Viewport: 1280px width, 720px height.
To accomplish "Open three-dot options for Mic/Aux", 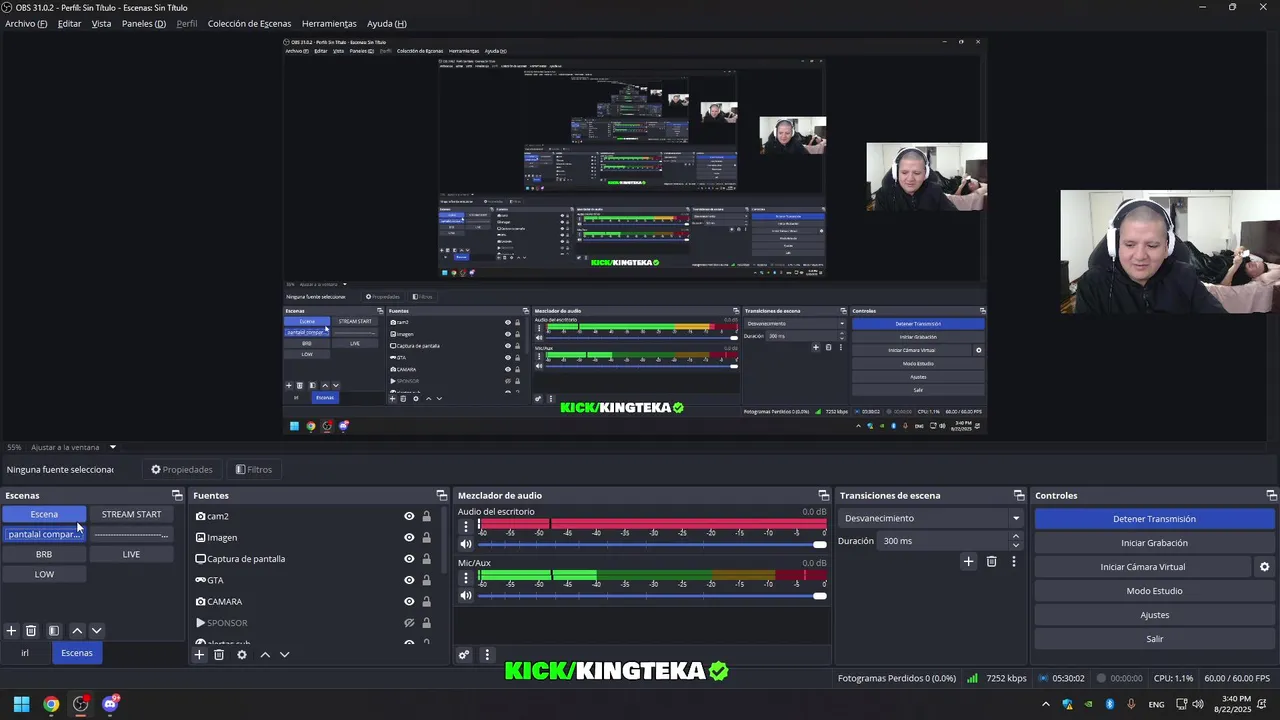I will (465, 577).
